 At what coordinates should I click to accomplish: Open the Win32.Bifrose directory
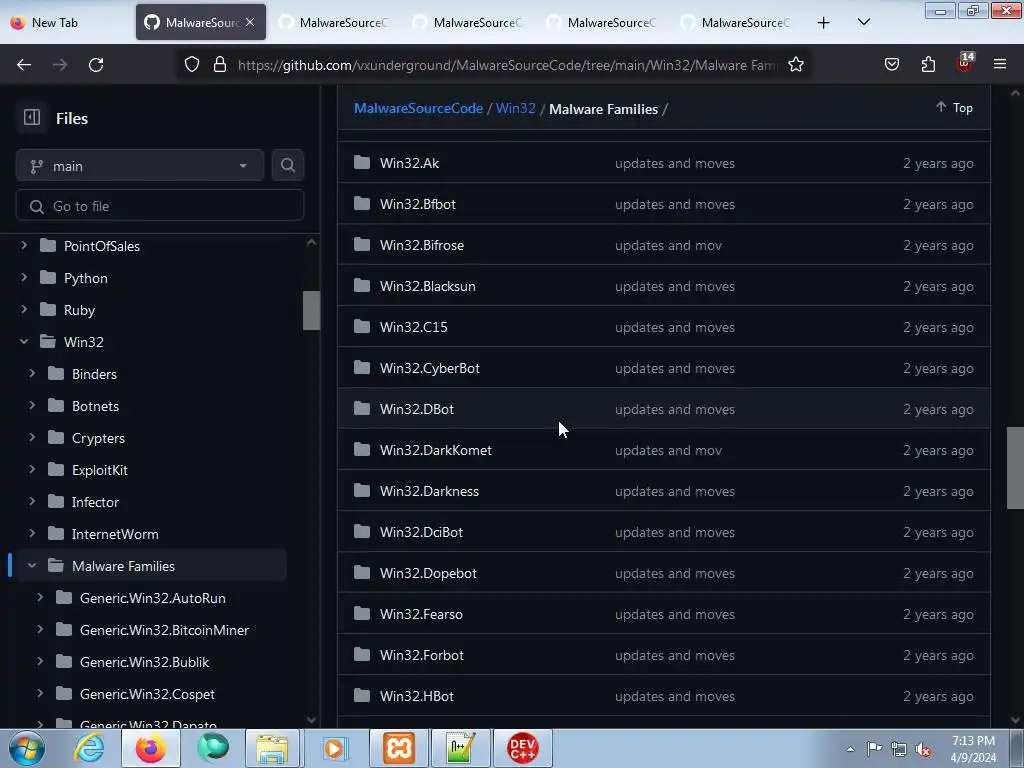[422, 245]
